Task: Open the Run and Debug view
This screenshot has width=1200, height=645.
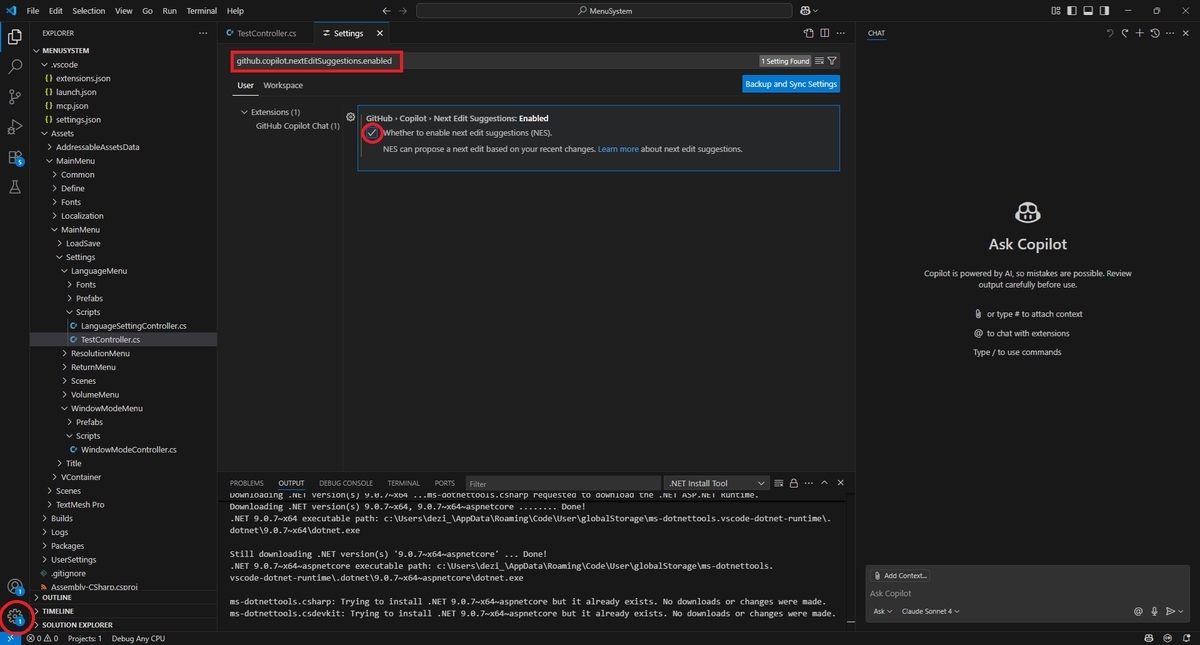Action: pos(15,127)
